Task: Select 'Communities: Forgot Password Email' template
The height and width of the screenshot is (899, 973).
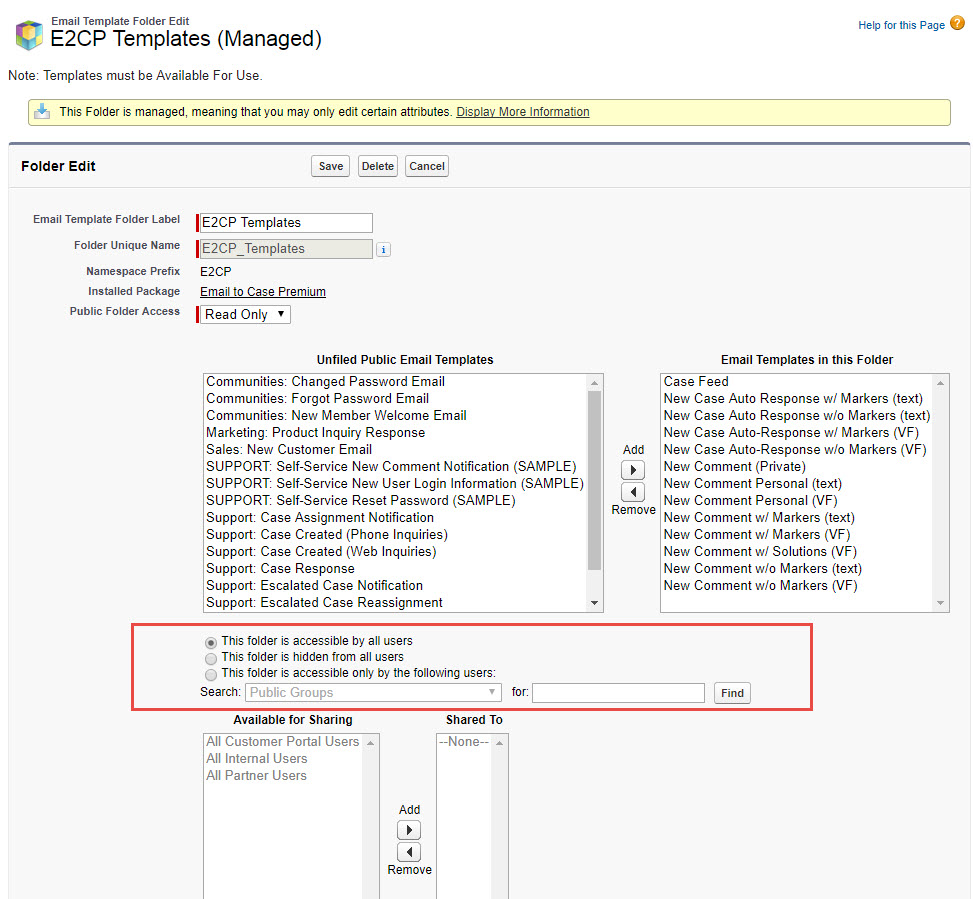Action: [318, 398]
